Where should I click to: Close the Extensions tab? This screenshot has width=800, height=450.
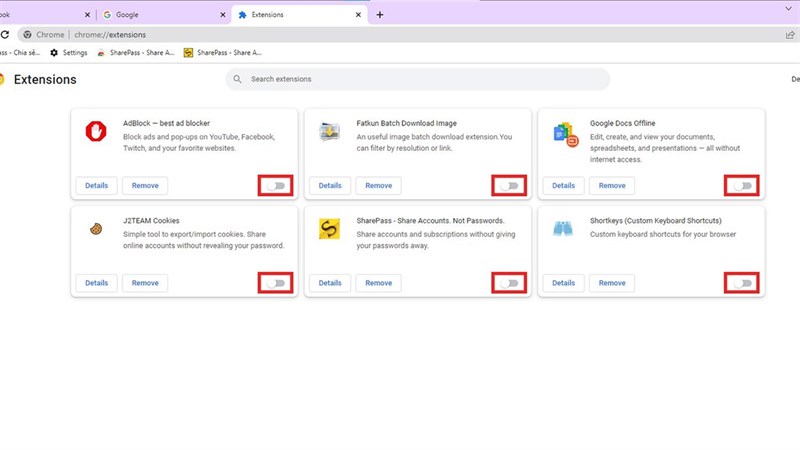(358, 15)
